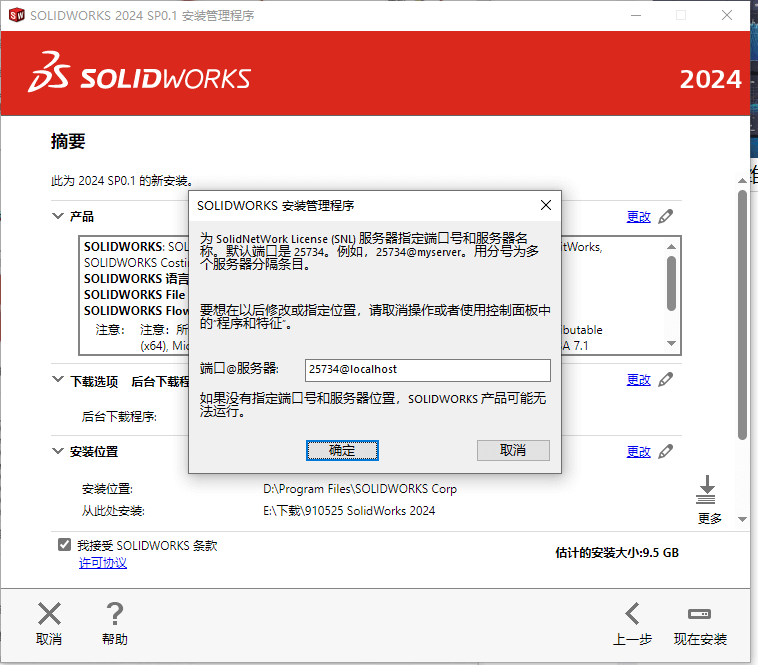The width and height of the screenshot is (758, 665).
Task: Click the 从此处安装: label
Action: pos(113,511)
